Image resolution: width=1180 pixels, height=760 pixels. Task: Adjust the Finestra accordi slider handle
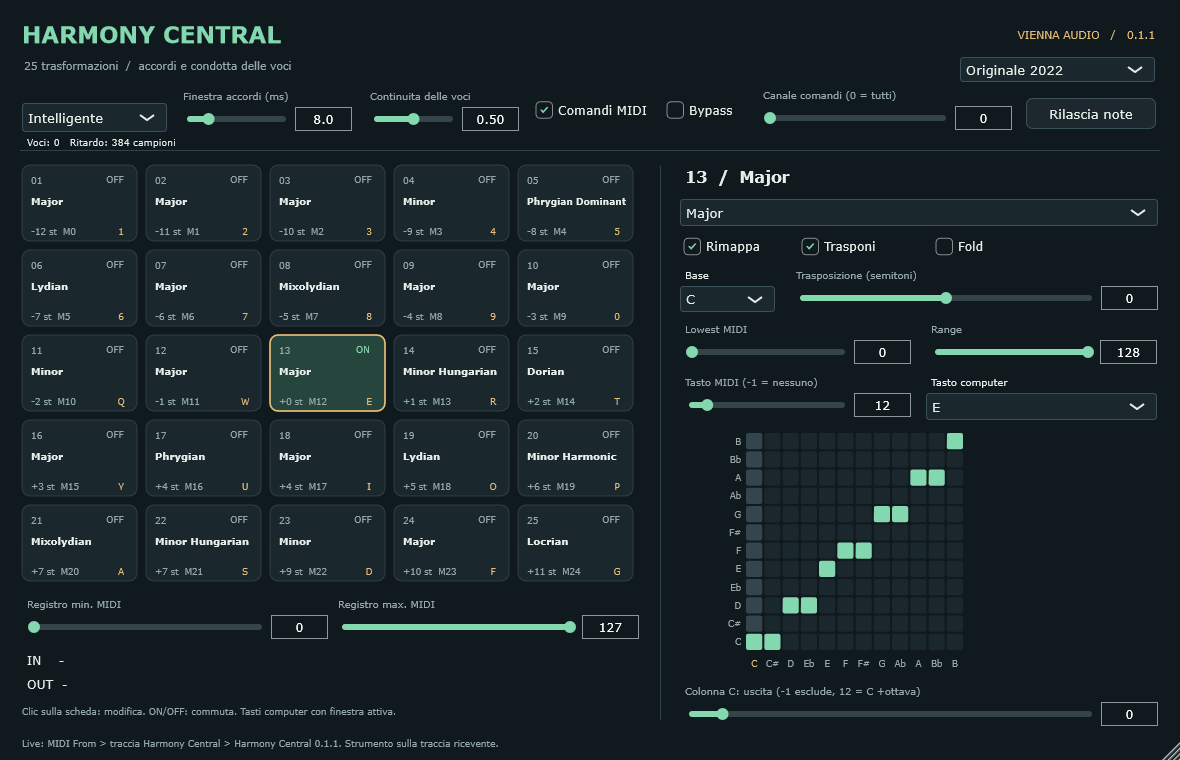point(208,119)
